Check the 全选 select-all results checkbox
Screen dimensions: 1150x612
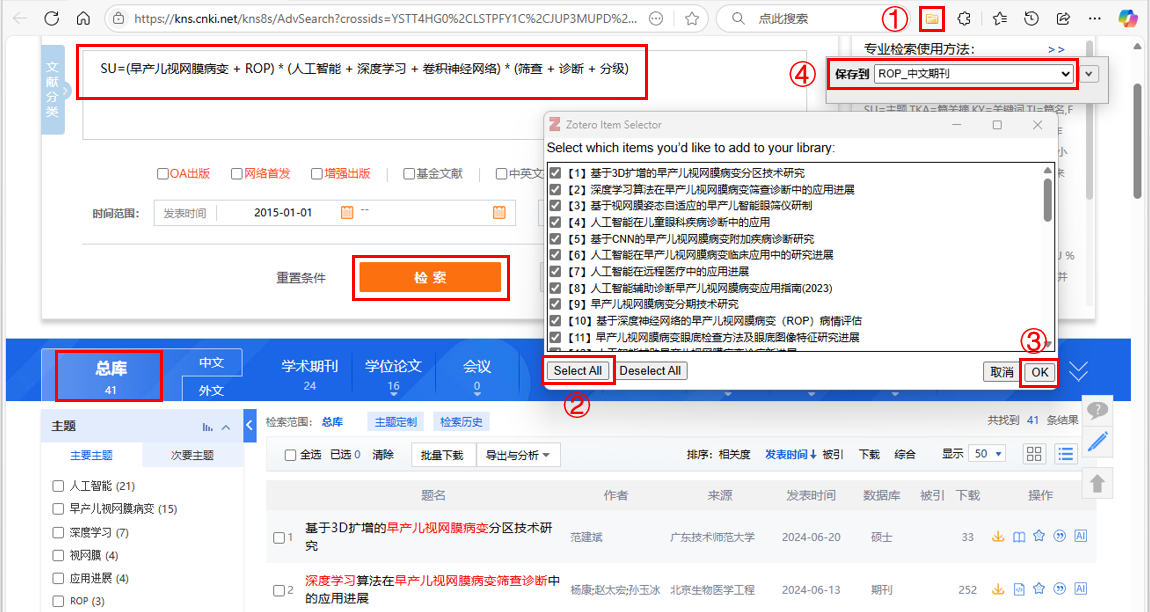[290, 456]
